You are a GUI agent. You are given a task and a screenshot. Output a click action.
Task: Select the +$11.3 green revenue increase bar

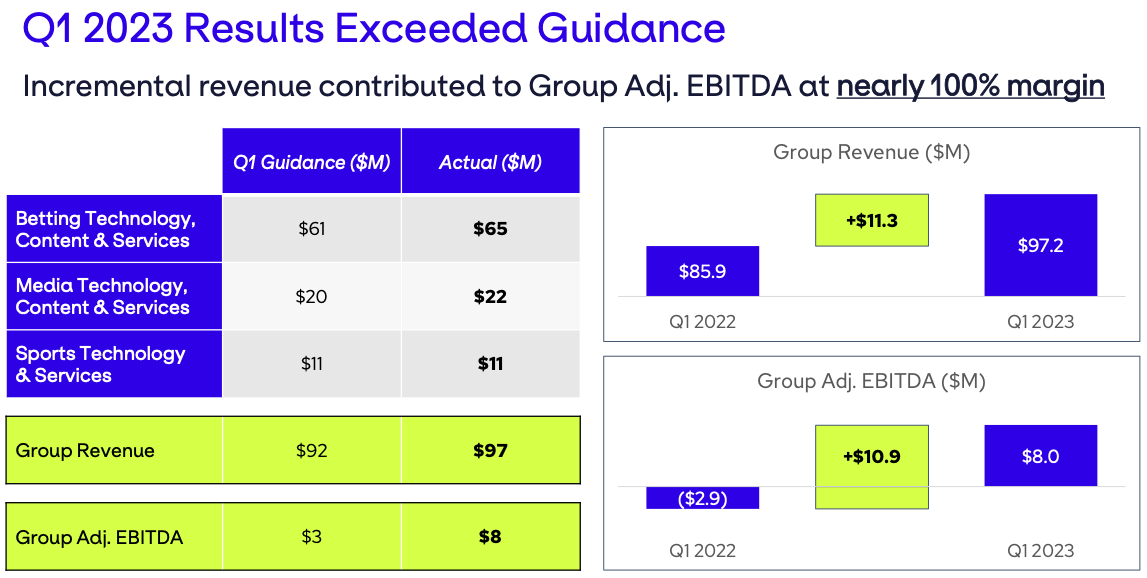point(871,220)
